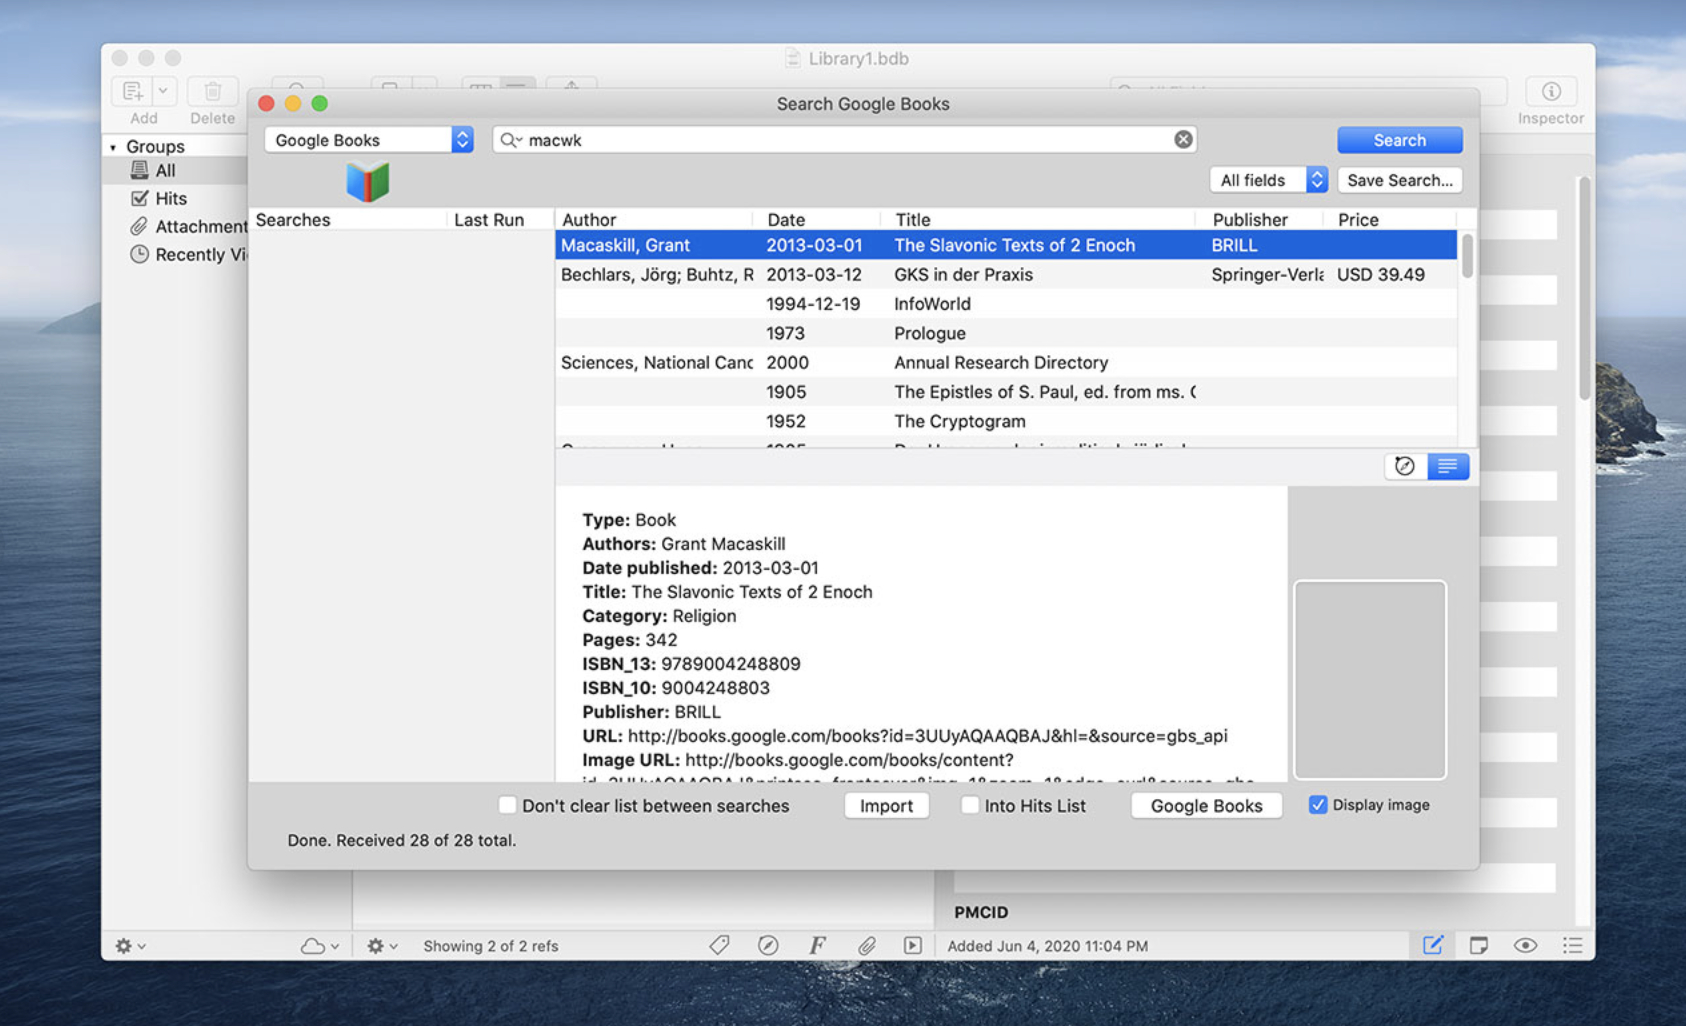The image size is (1686, 1026).
Task: Open the cloud sync menu icon
Action: coord(318,945)
